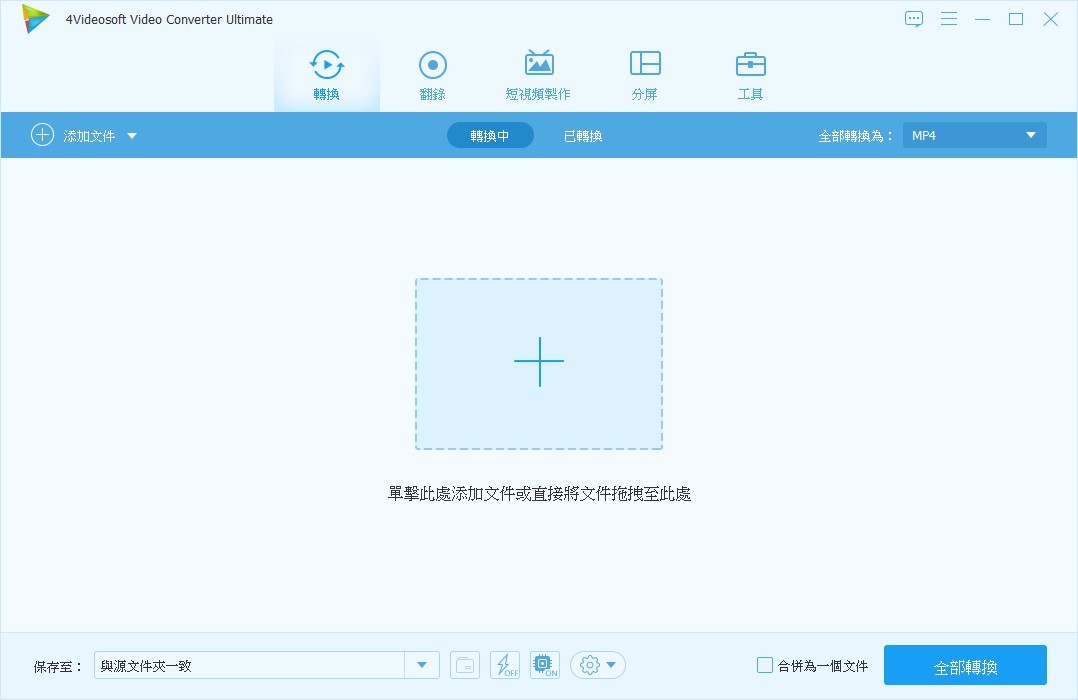Open the MP4 output format dropdown
1078x700 pixels.
(974, 135)
